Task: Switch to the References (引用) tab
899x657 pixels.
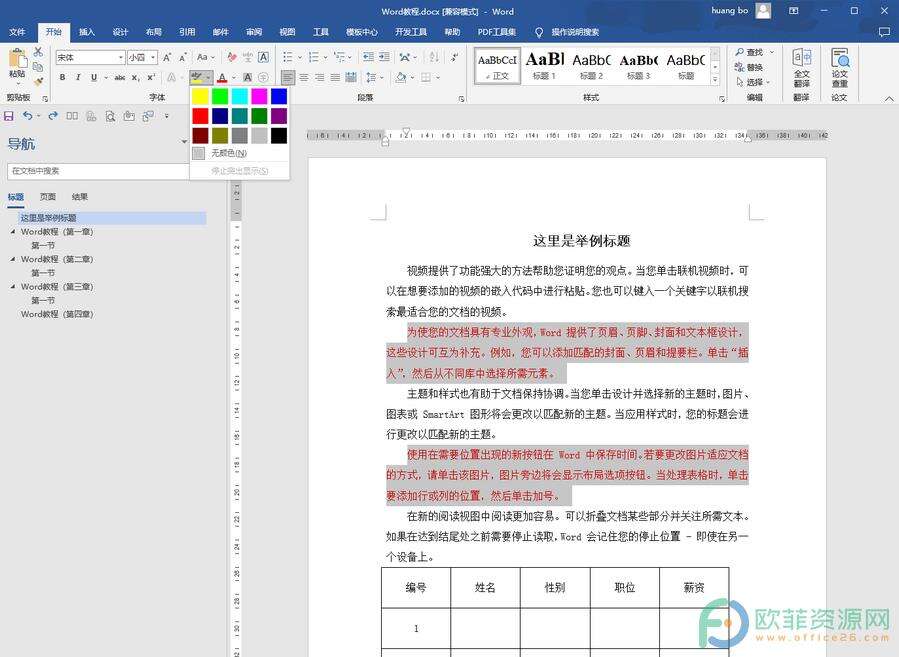Action: [187, 32]
